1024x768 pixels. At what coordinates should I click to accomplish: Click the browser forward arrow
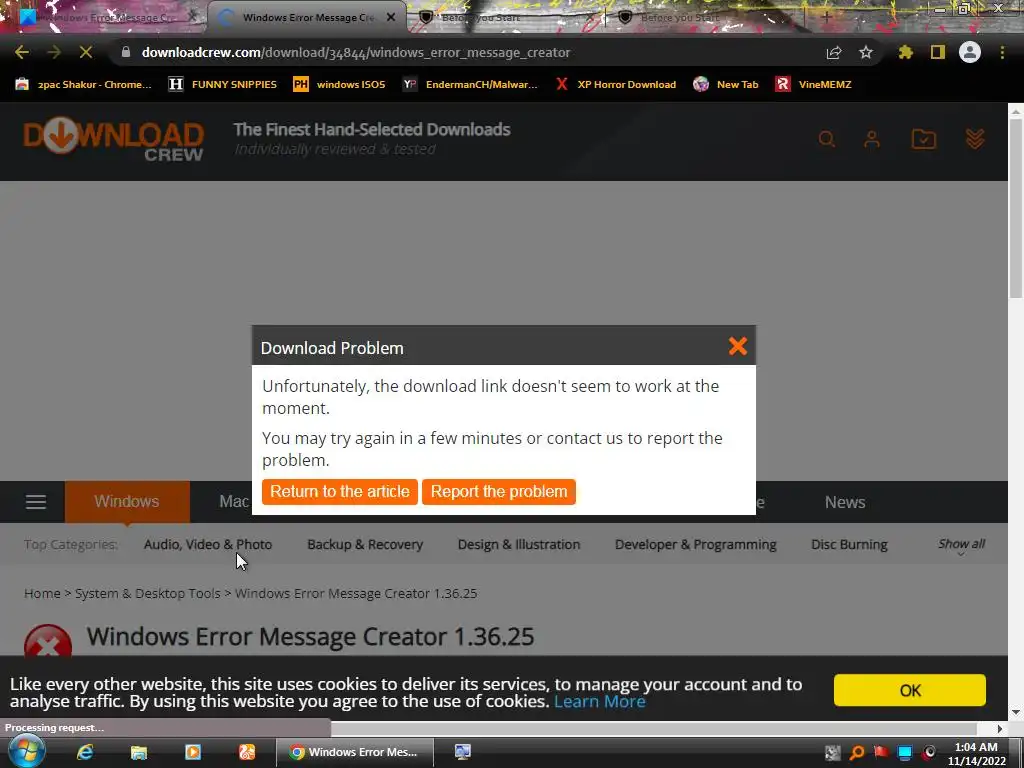coord(54,52)
